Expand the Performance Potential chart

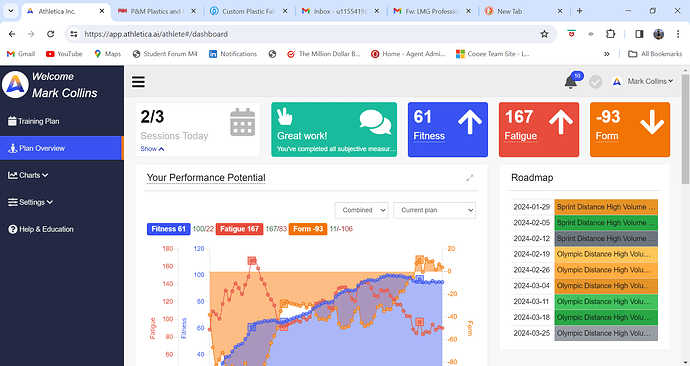(x=470, y=178)
